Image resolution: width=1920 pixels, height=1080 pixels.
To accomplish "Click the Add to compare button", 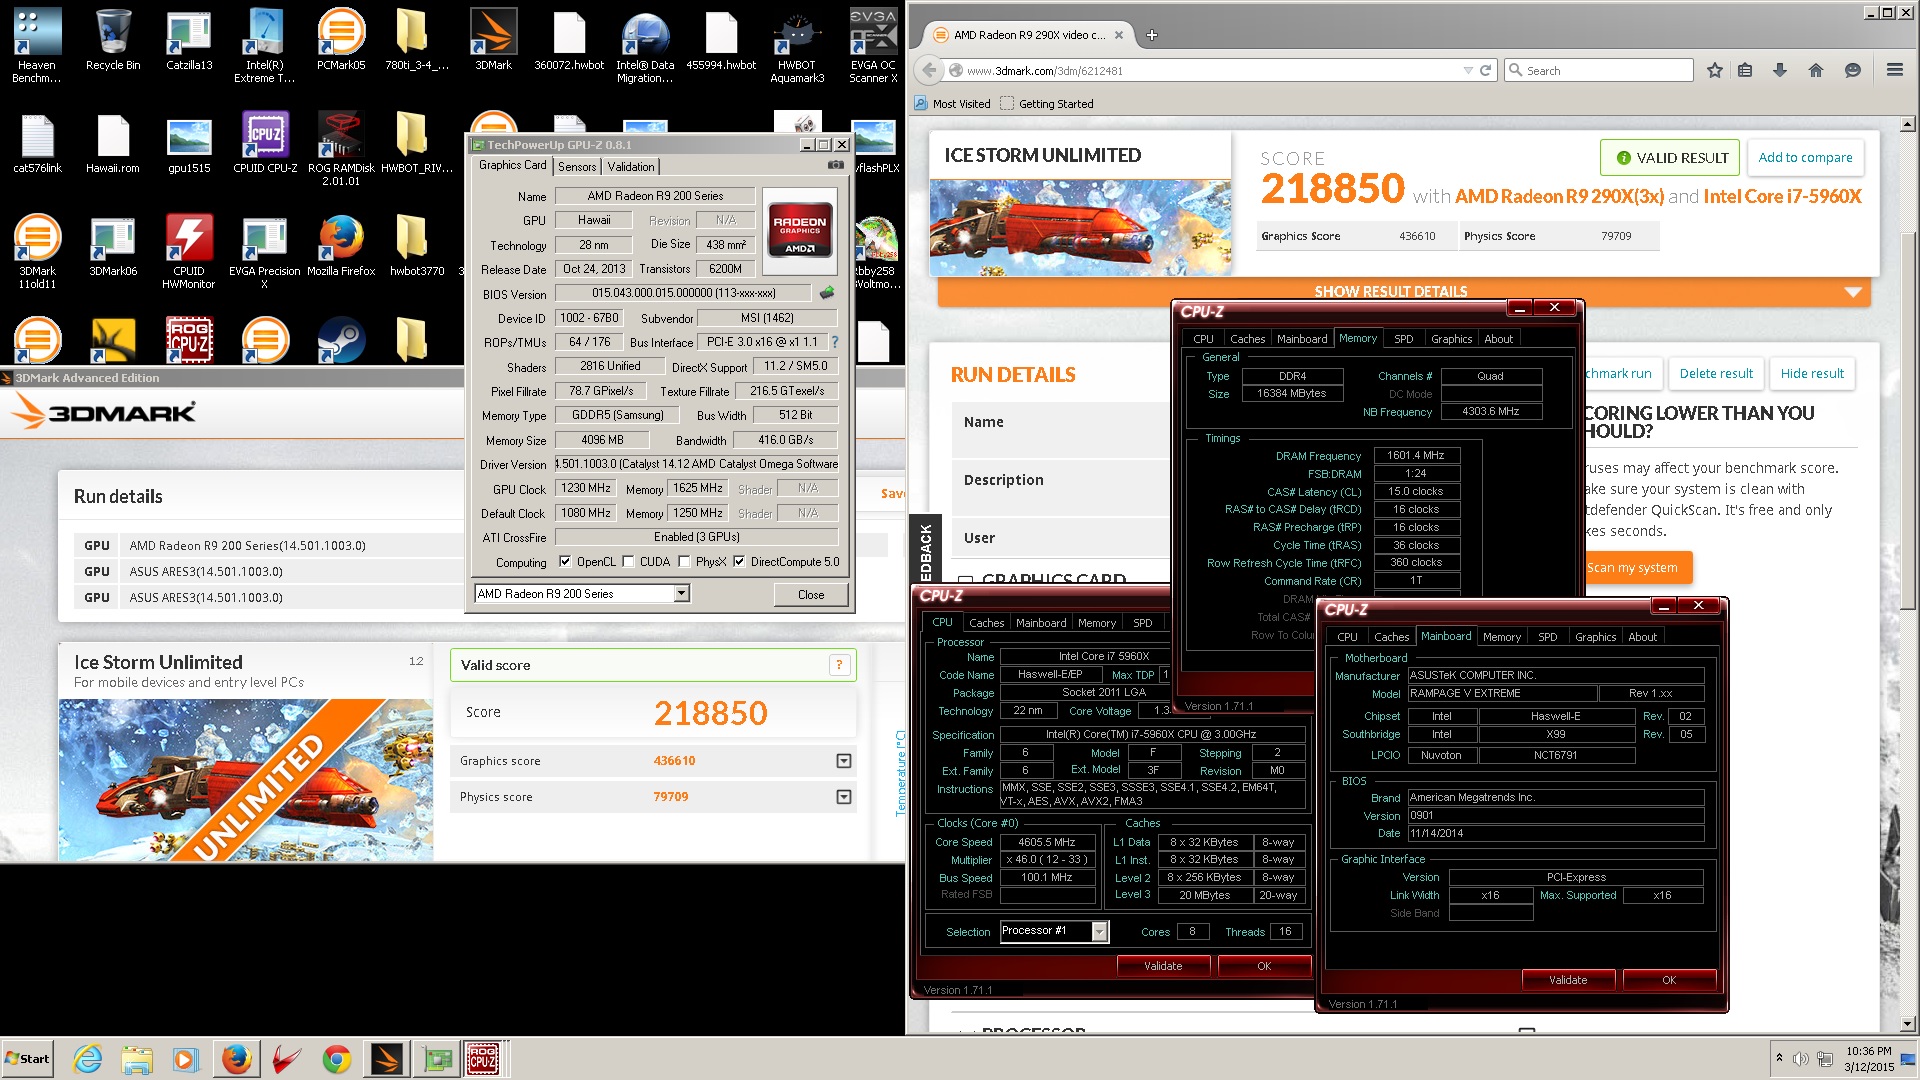I will [1805, 157].
